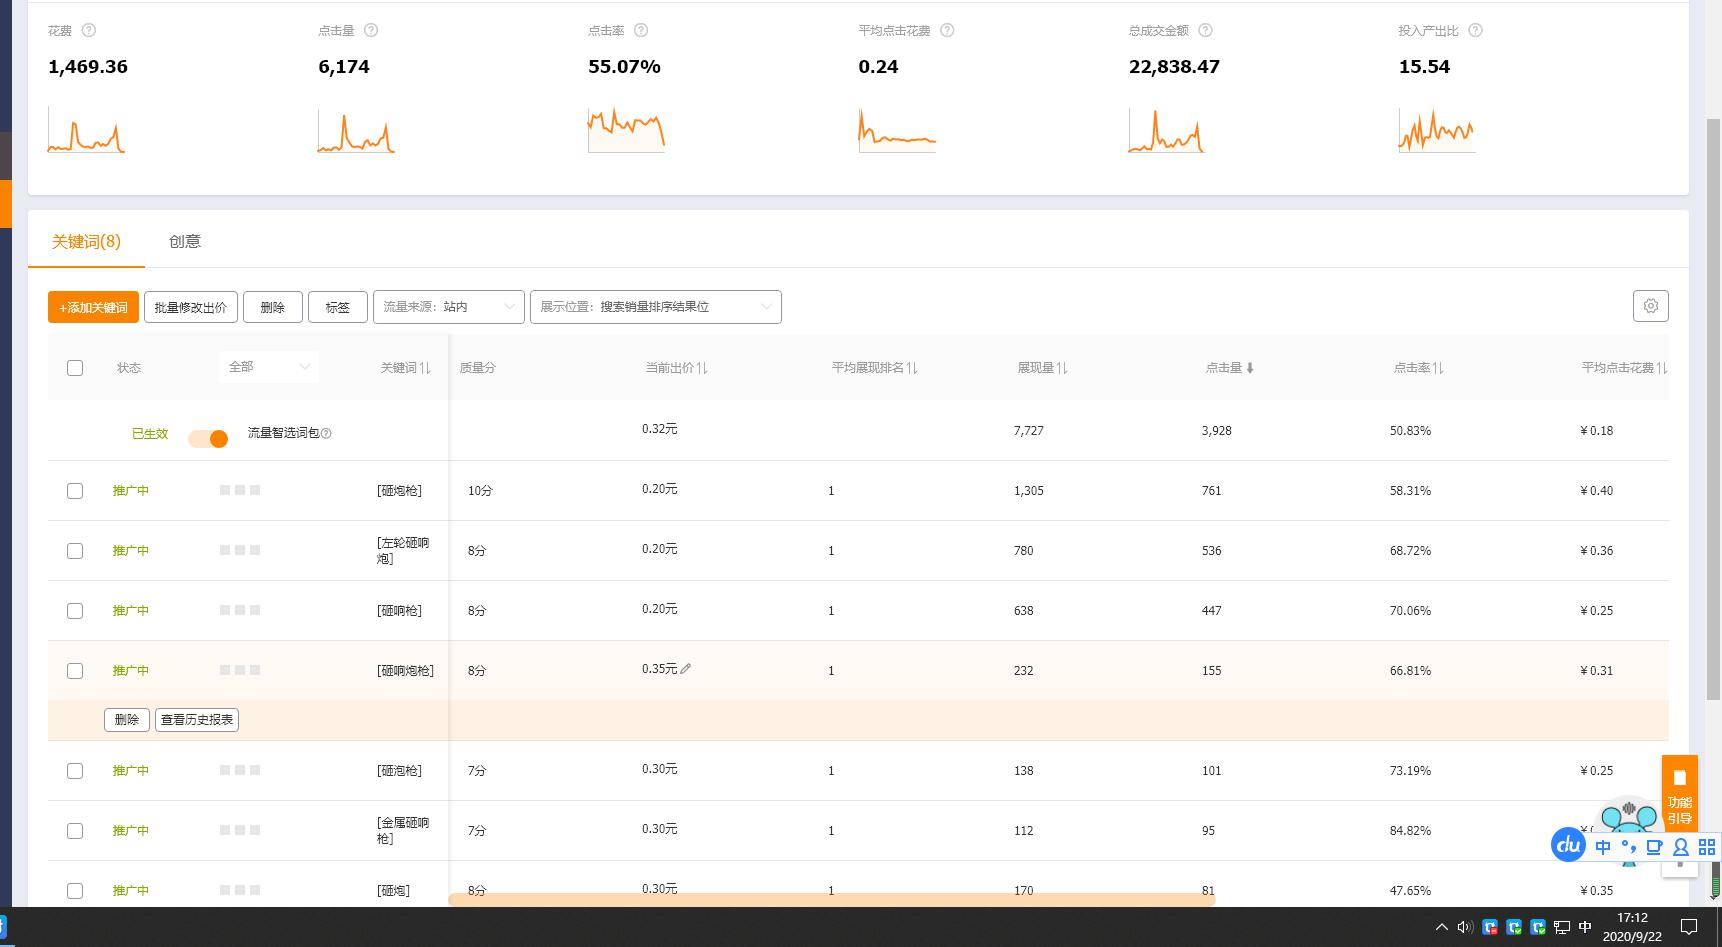Screen dimensions: 1722x947
Task: Click the orange +添加关键词 button
Action: click(x=93, y=307)
